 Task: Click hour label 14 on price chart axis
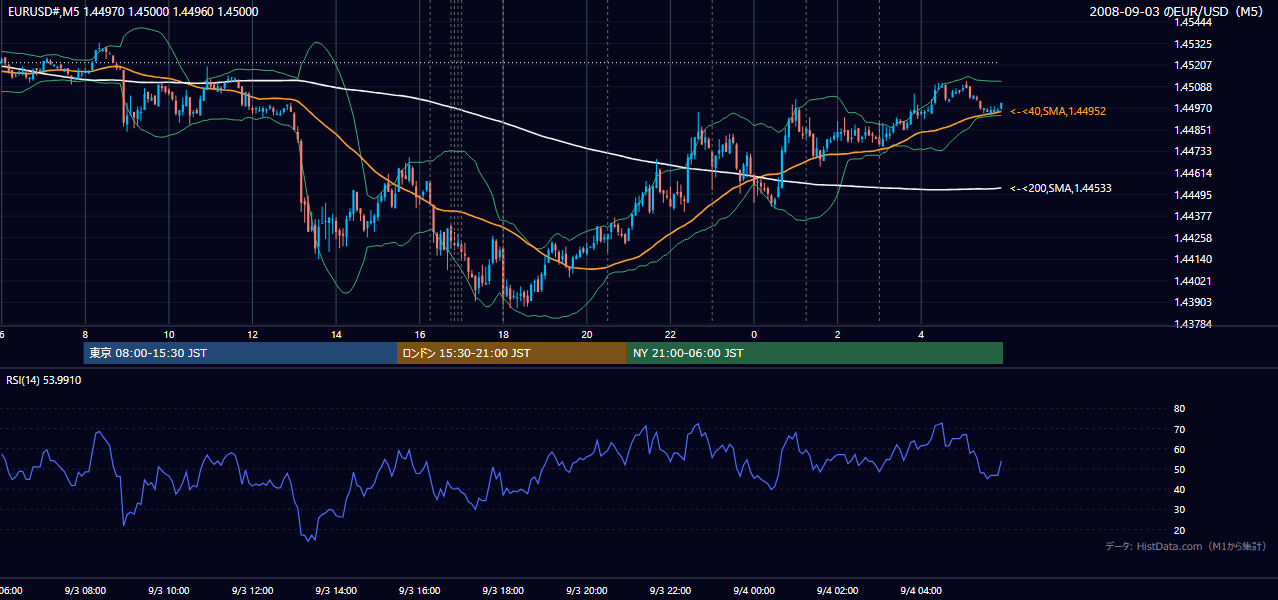(x=336, y=334)
